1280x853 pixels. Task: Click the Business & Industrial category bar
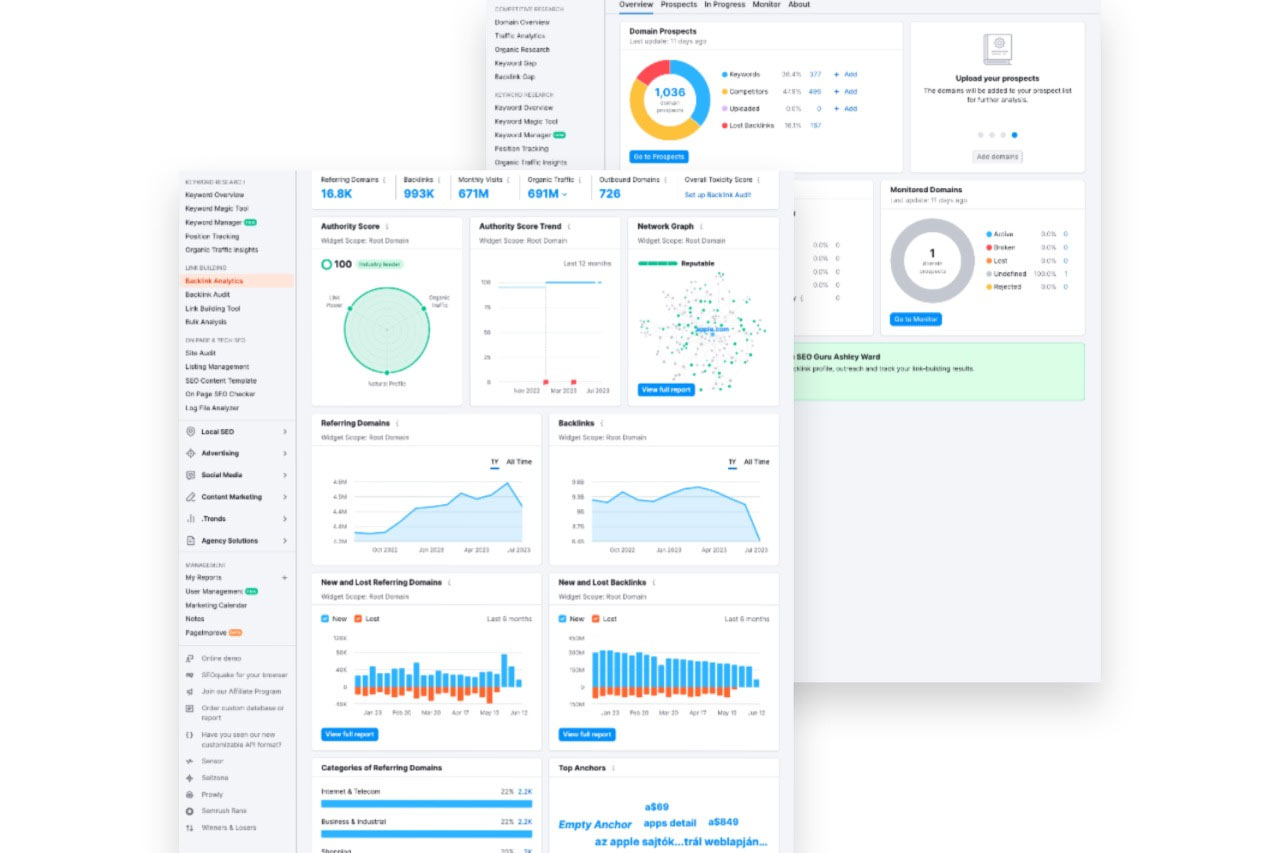(x=427, y=833)
